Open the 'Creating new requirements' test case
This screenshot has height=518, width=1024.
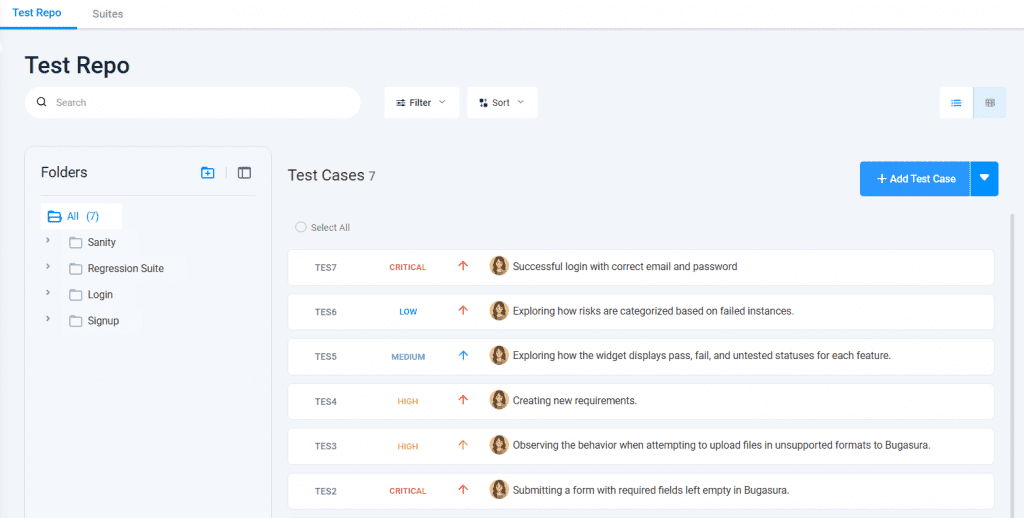575,401
